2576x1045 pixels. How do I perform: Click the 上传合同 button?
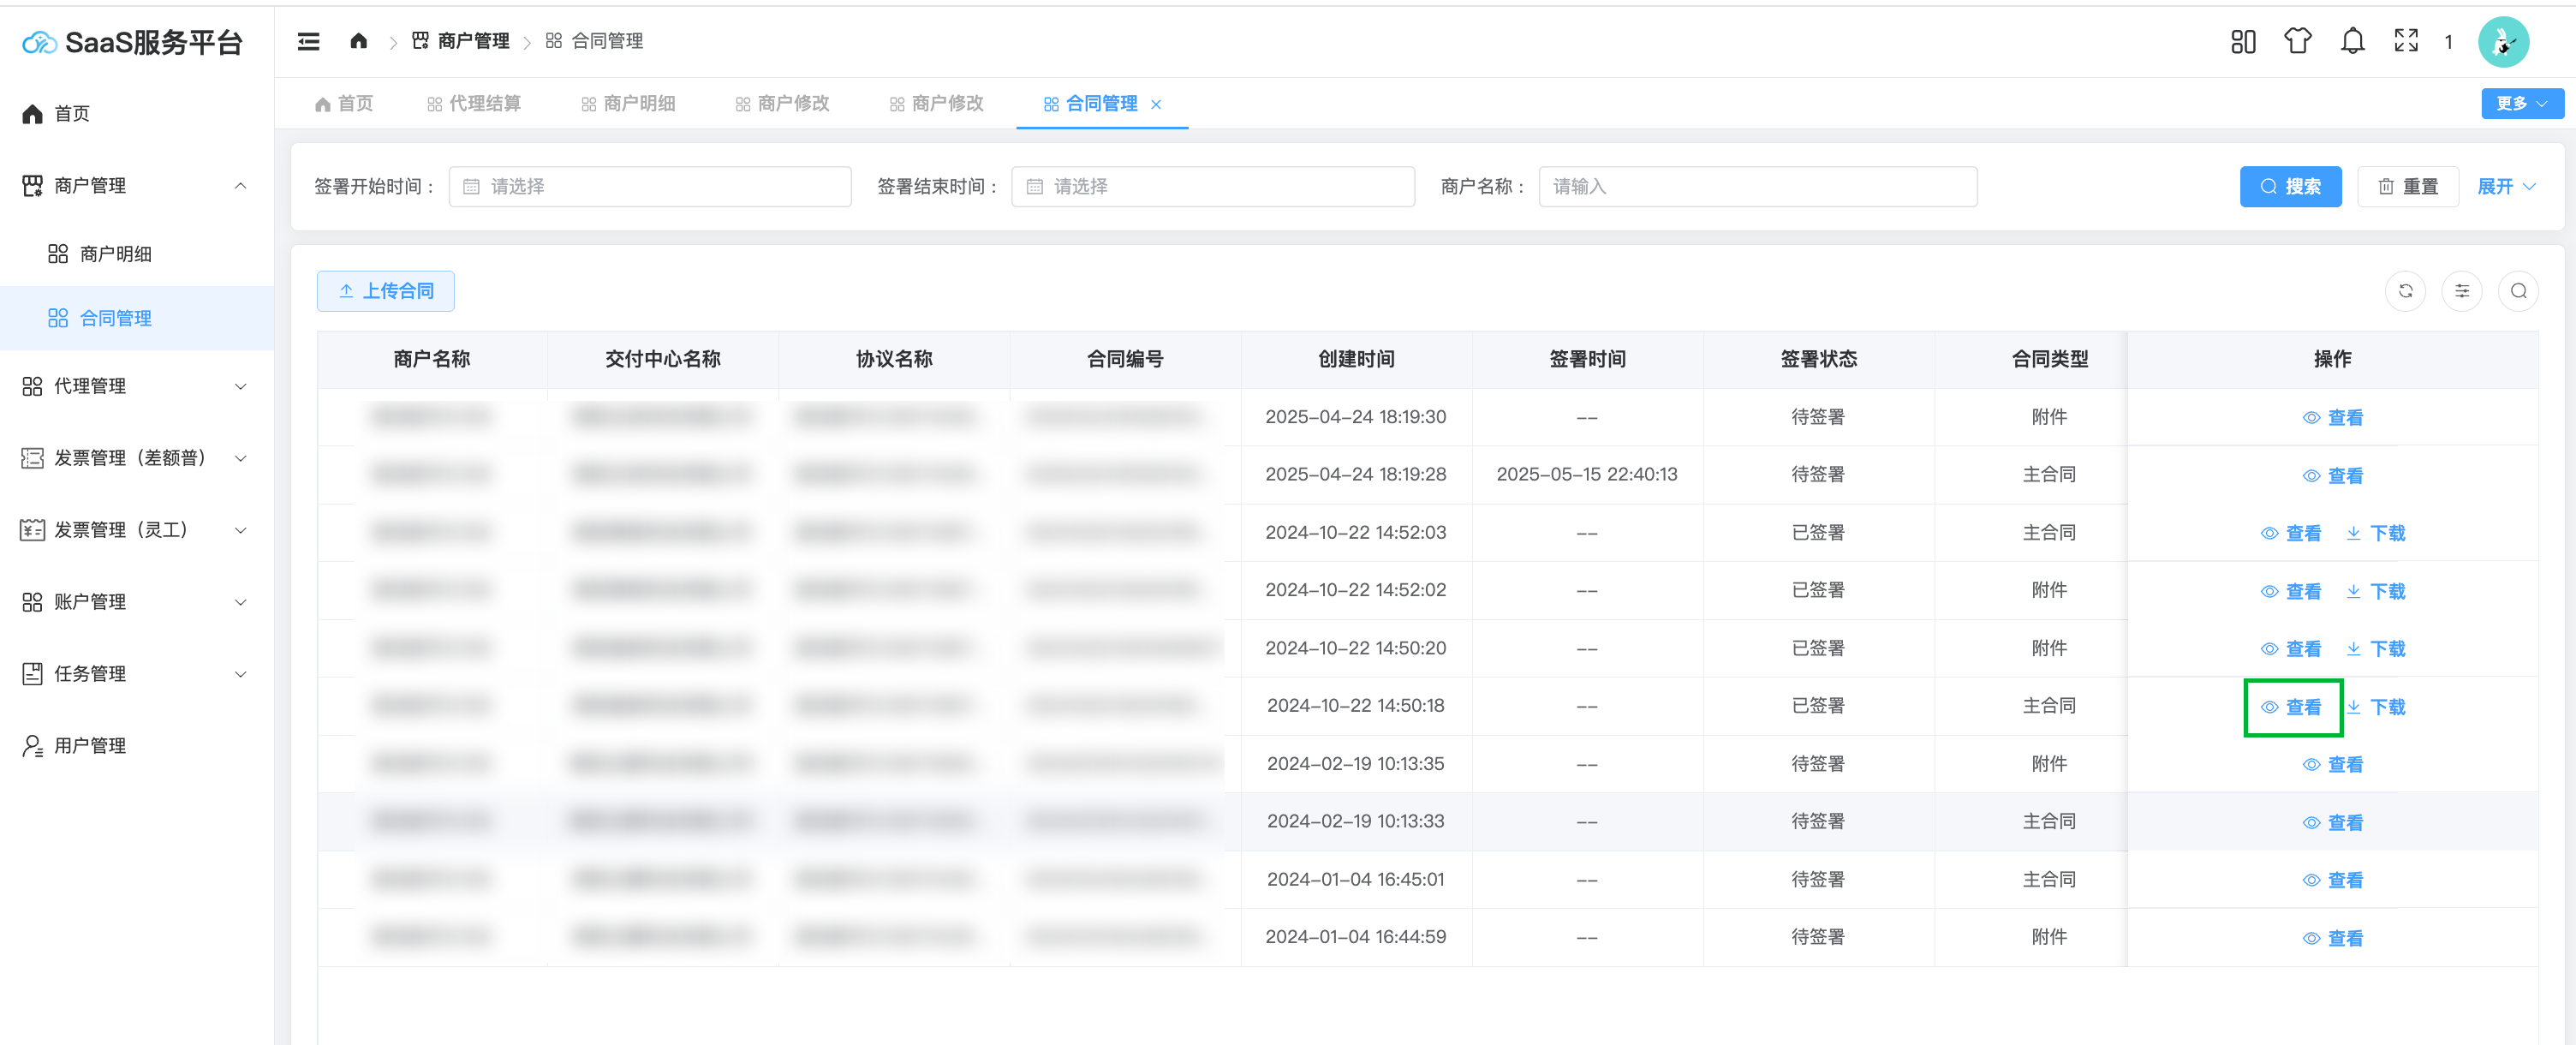click(x=386, y=291)
